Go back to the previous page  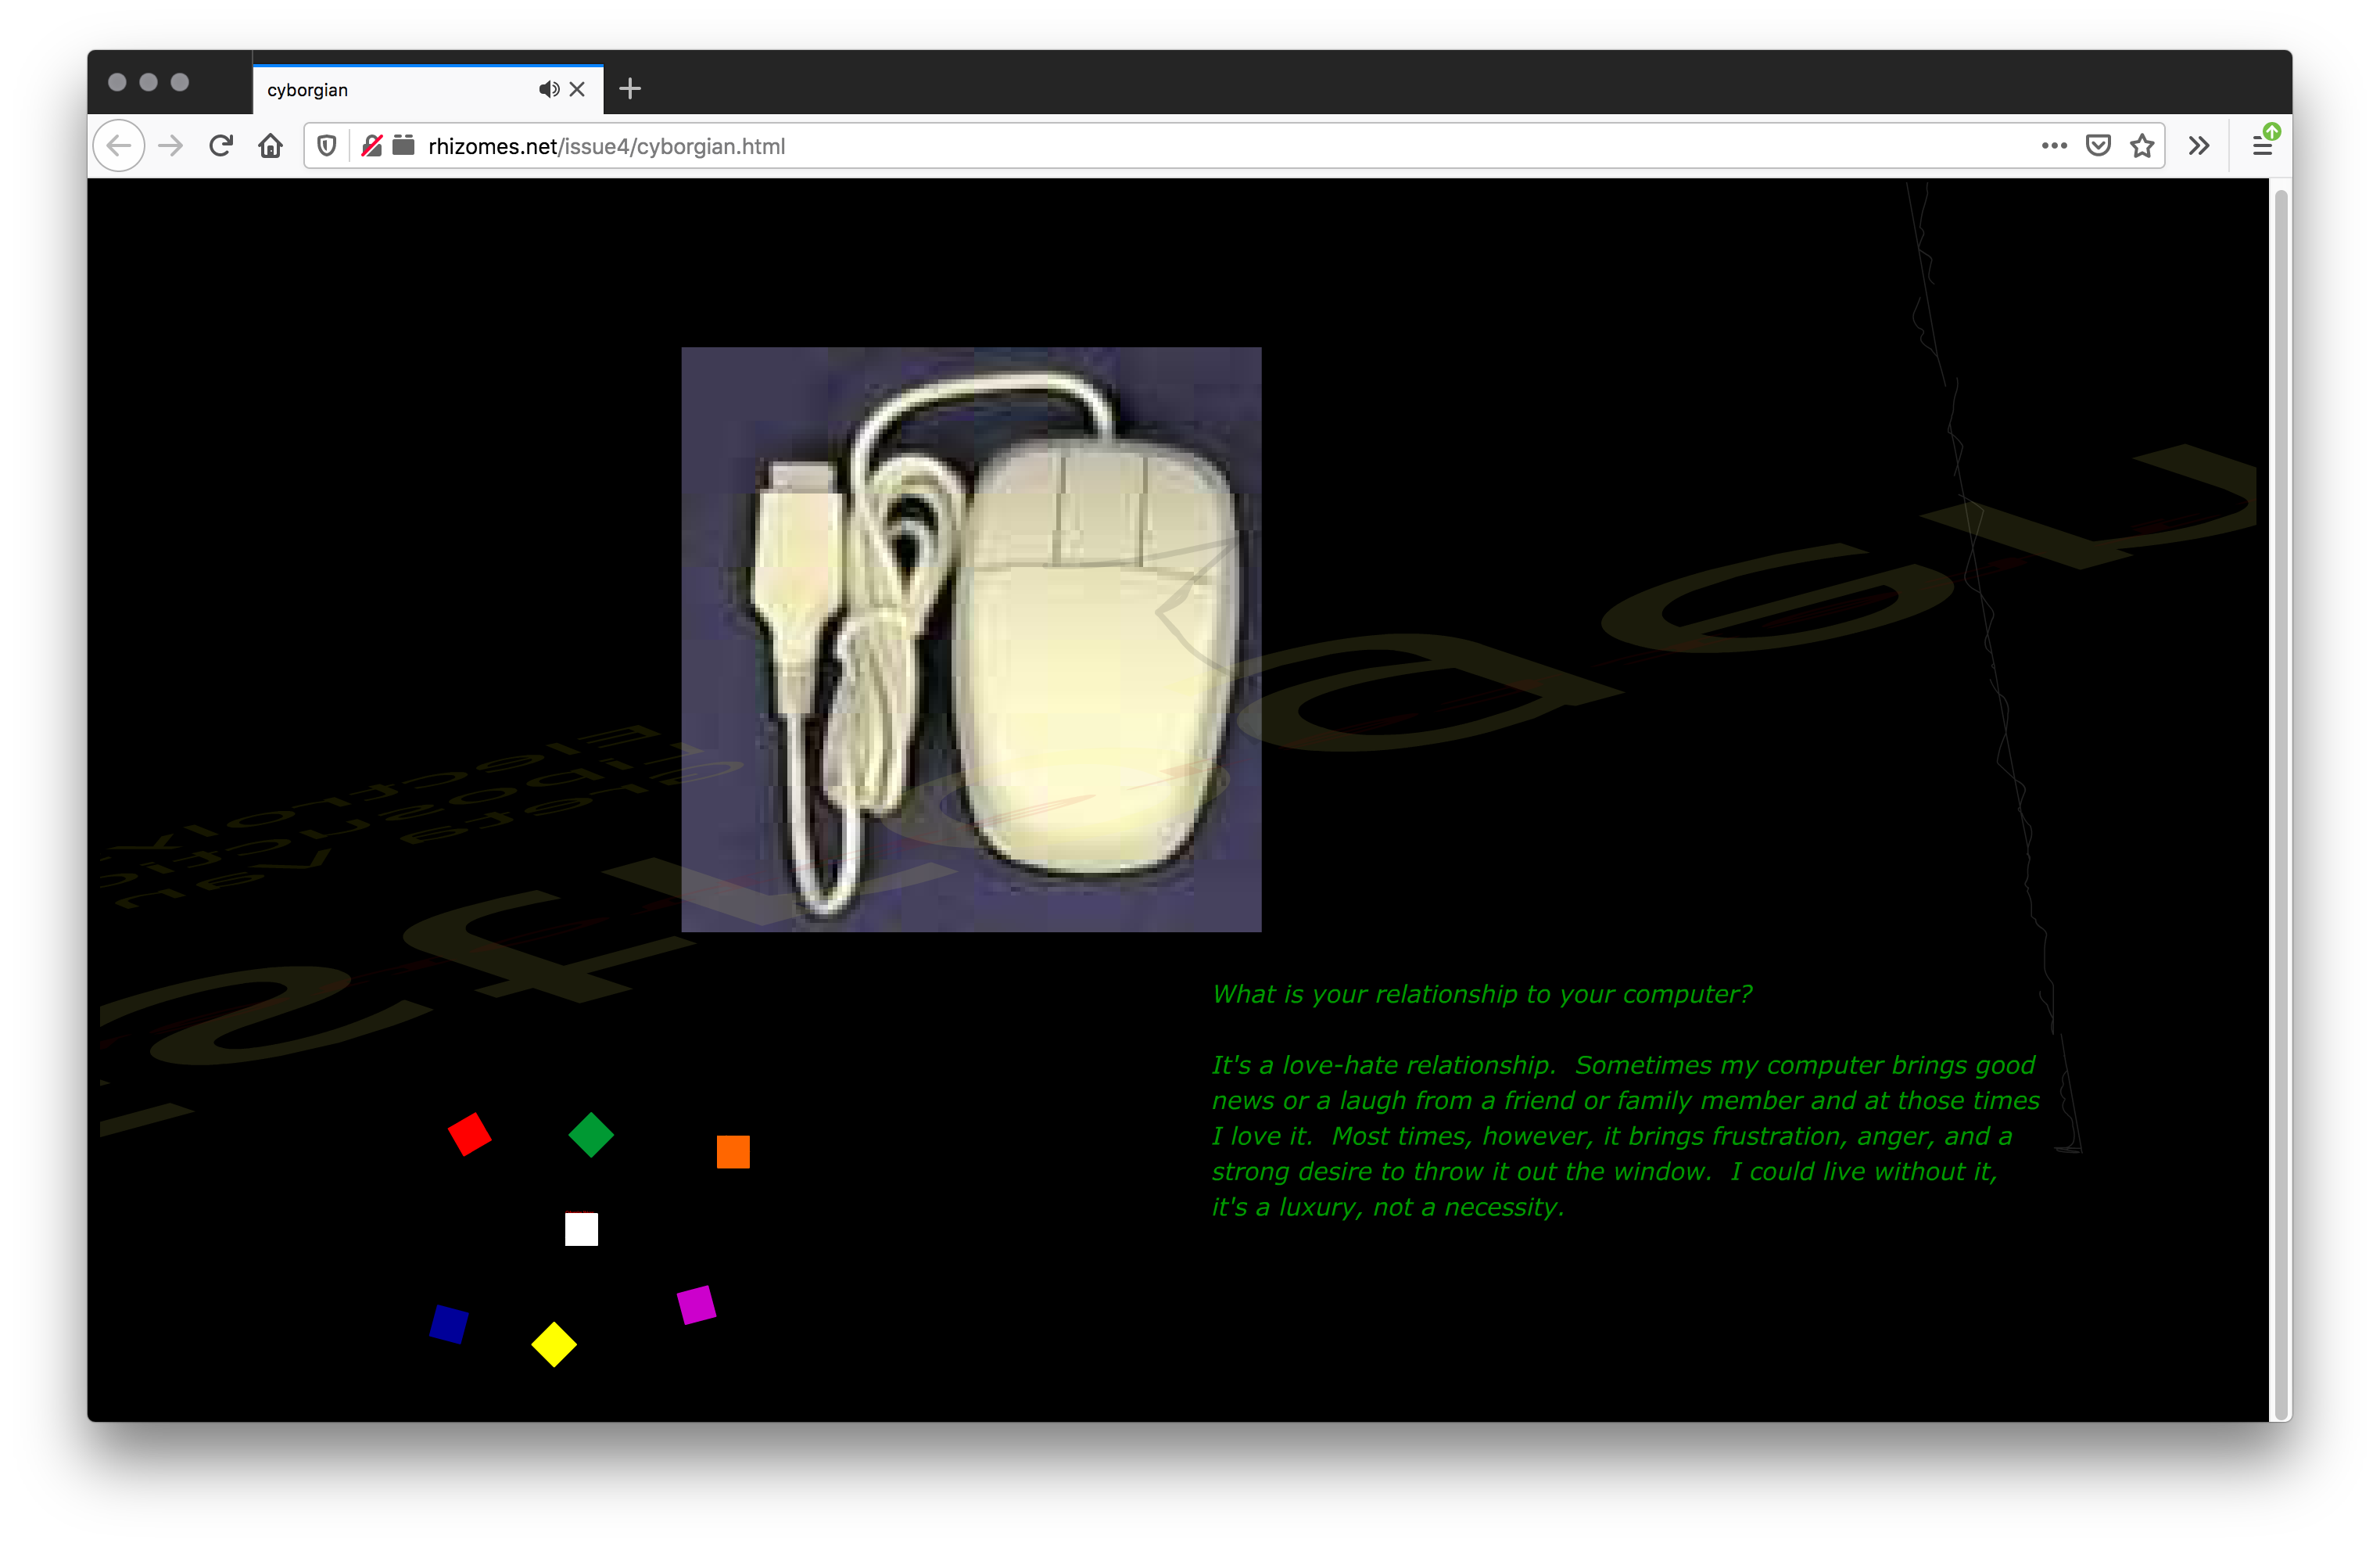point(119,146)
